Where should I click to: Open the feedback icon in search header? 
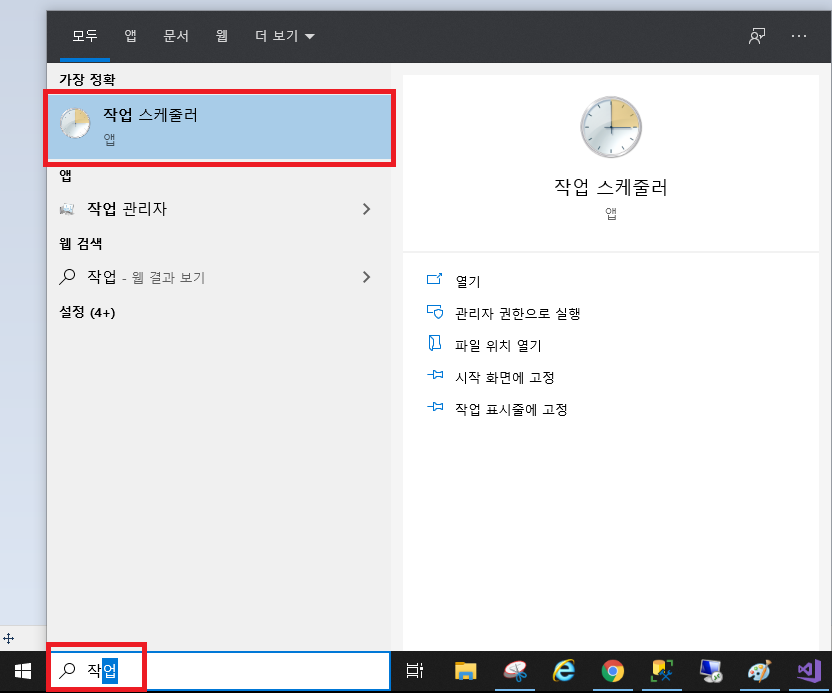(757, 36)
